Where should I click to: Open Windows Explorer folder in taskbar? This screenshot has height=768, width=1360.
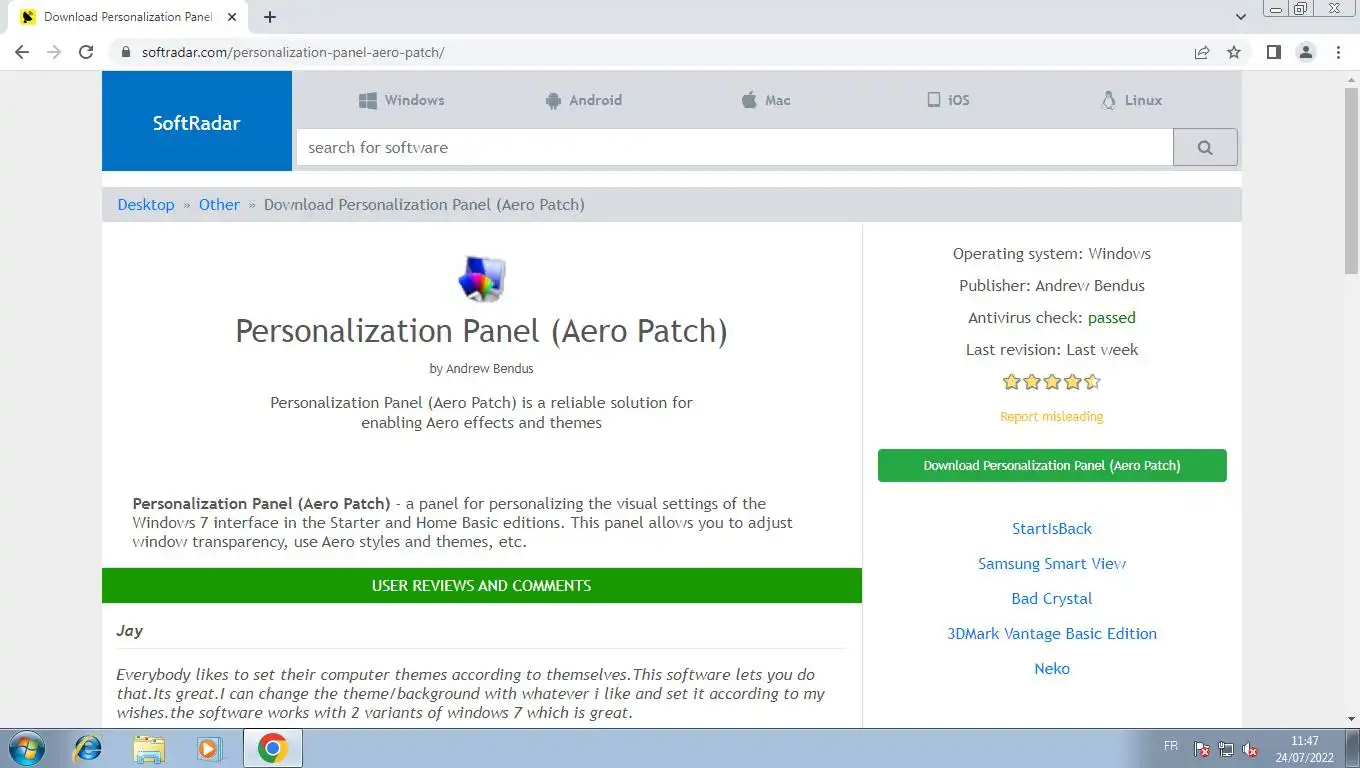(149, 748)
